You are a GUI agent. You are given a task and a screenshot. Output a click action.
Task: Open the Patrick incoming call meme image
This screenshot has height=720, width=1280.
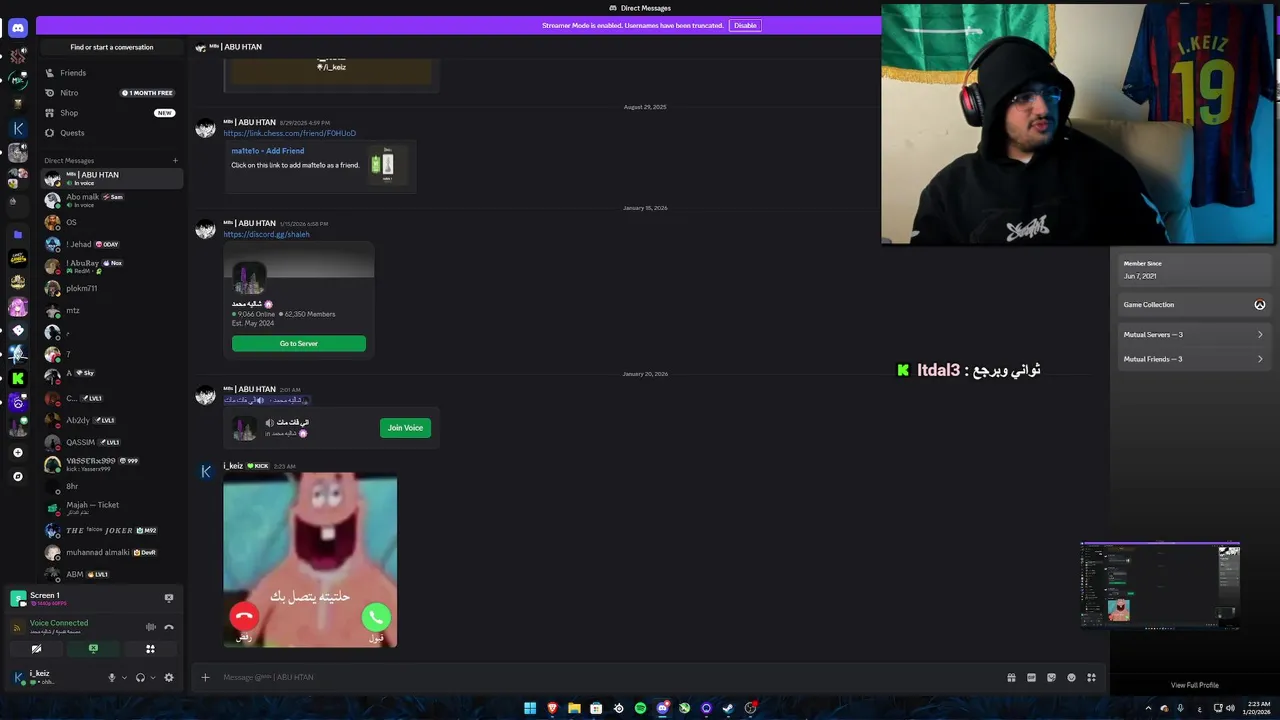pos(310,560)
